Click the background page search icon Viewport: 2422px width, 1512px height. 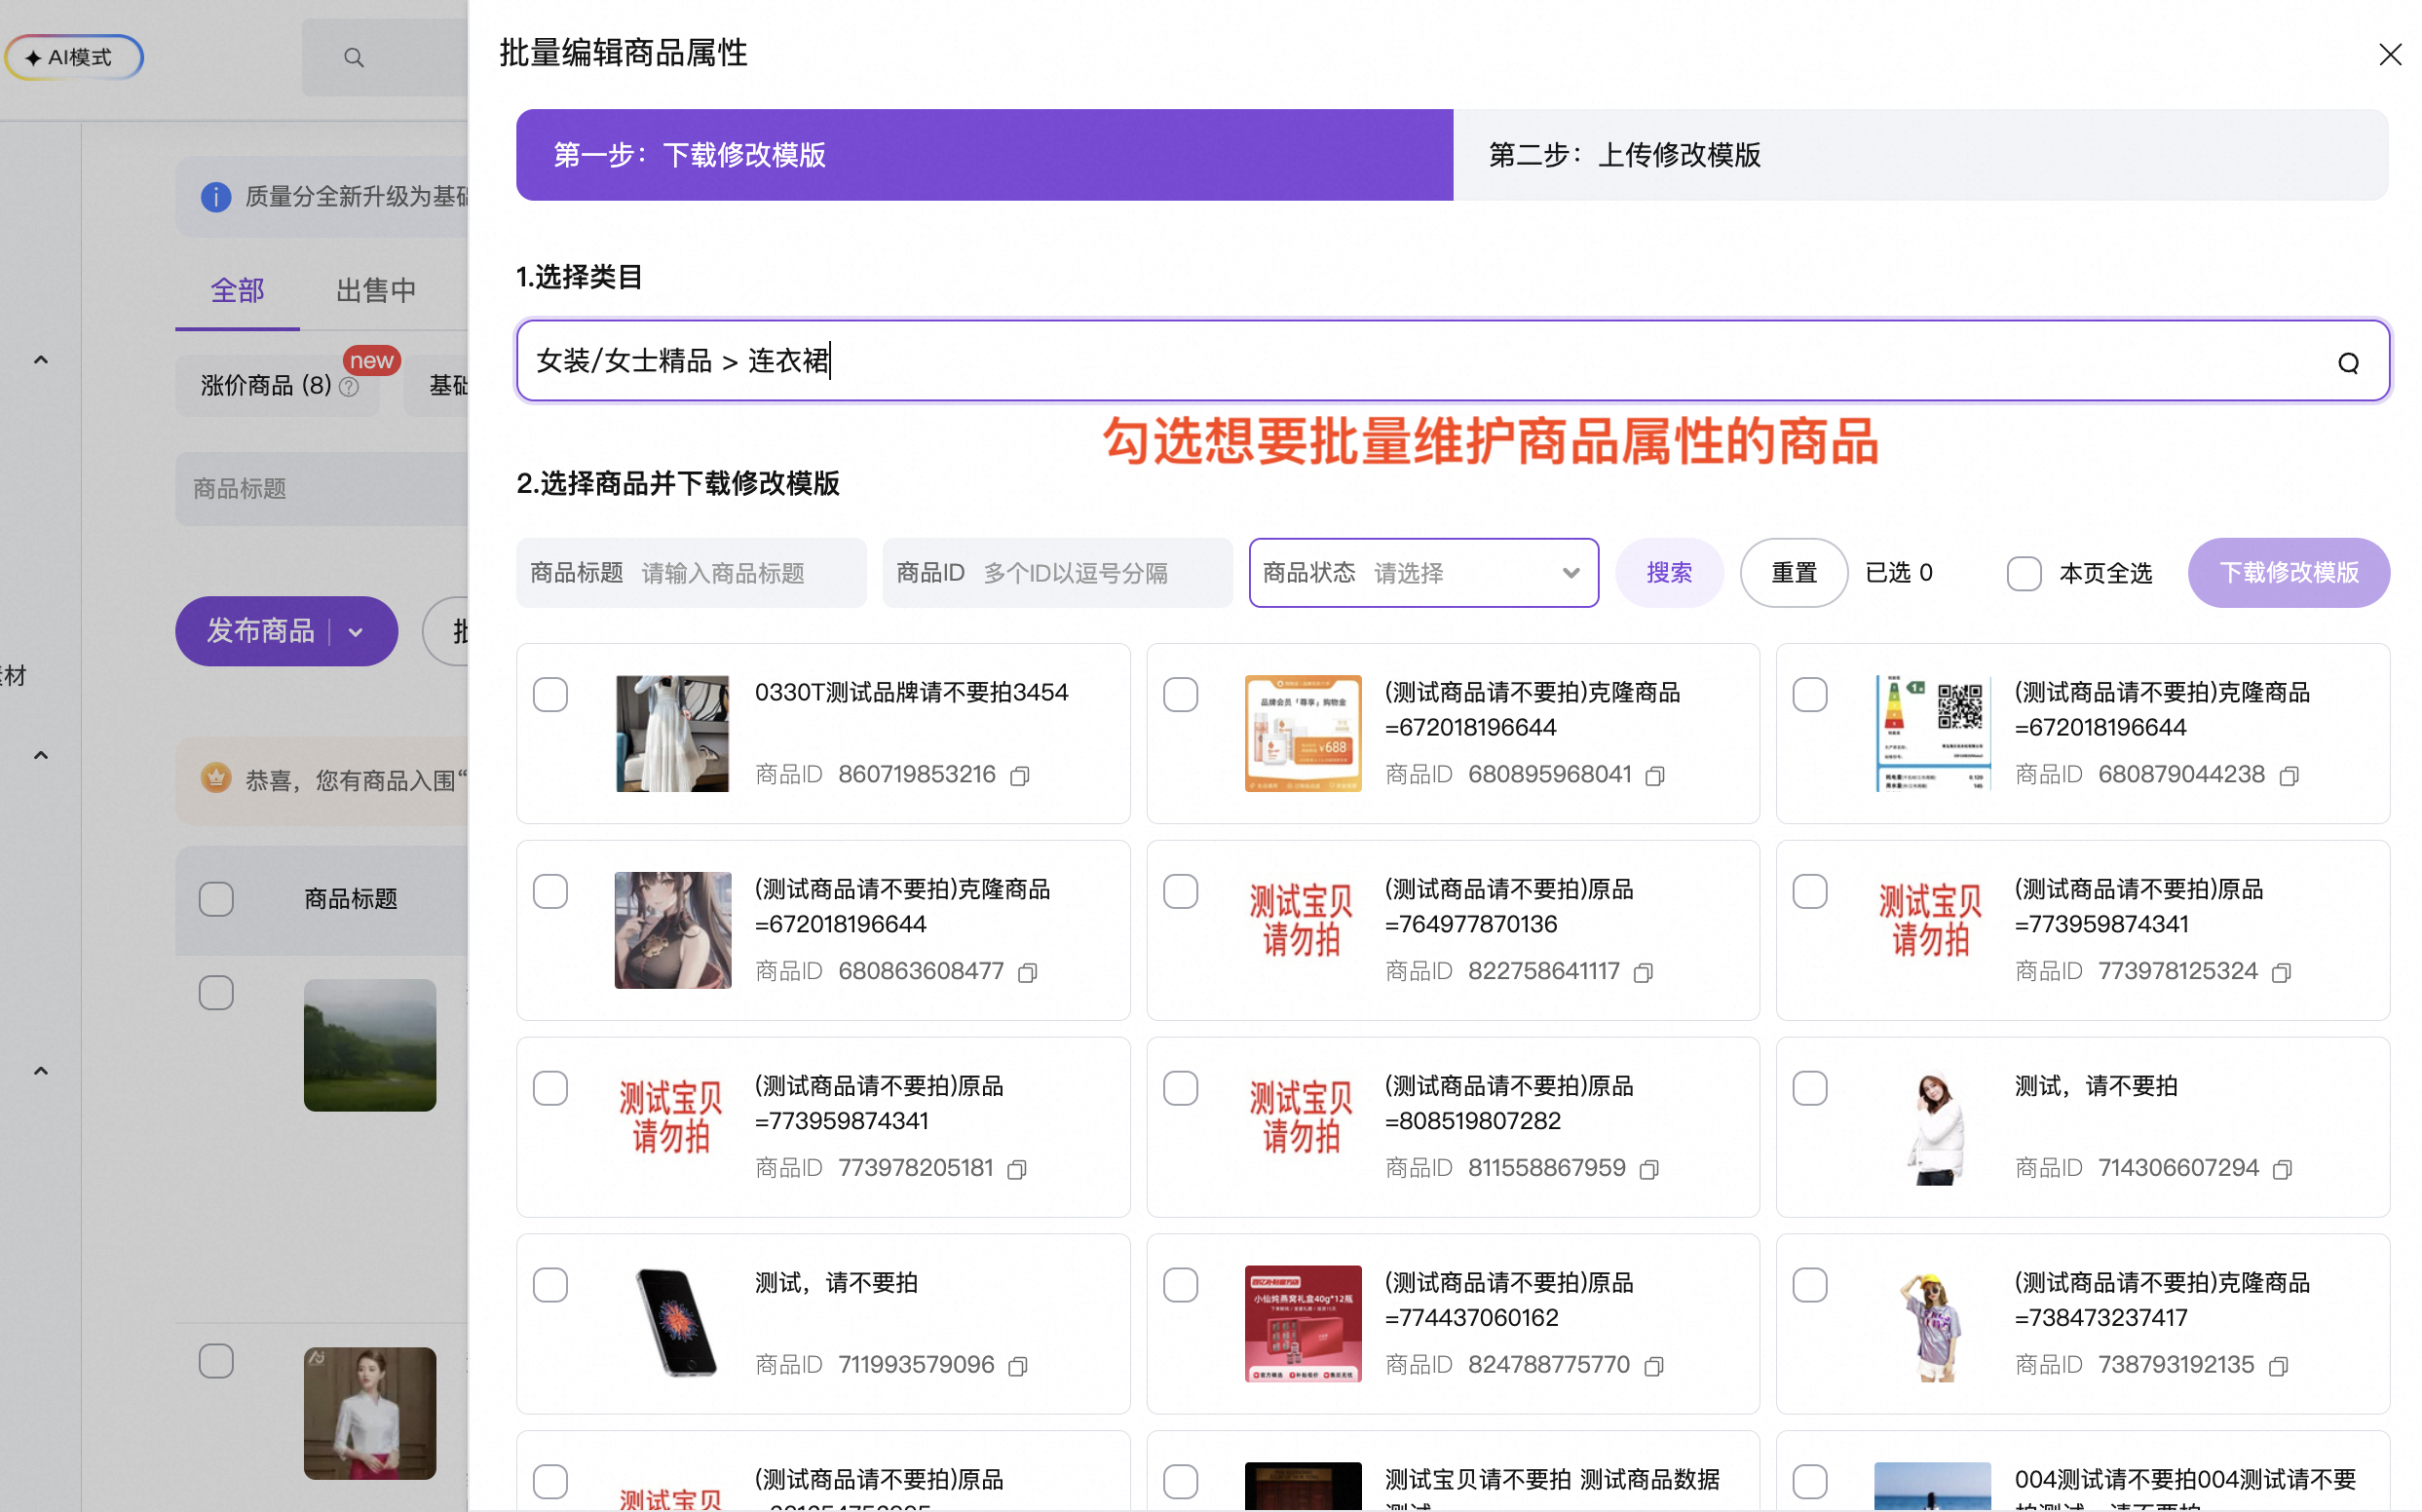(x=354, y=58)
